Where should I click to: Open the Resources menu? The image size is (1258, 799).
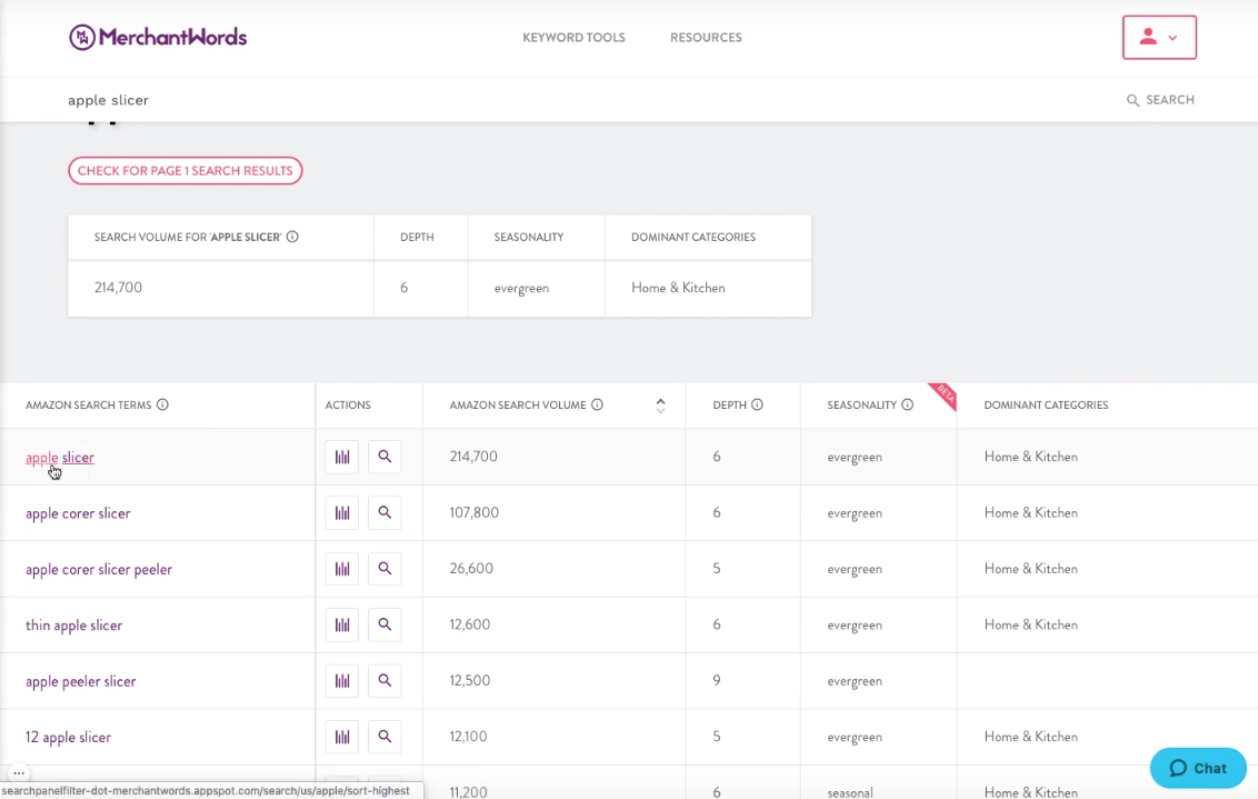[706, 38]
